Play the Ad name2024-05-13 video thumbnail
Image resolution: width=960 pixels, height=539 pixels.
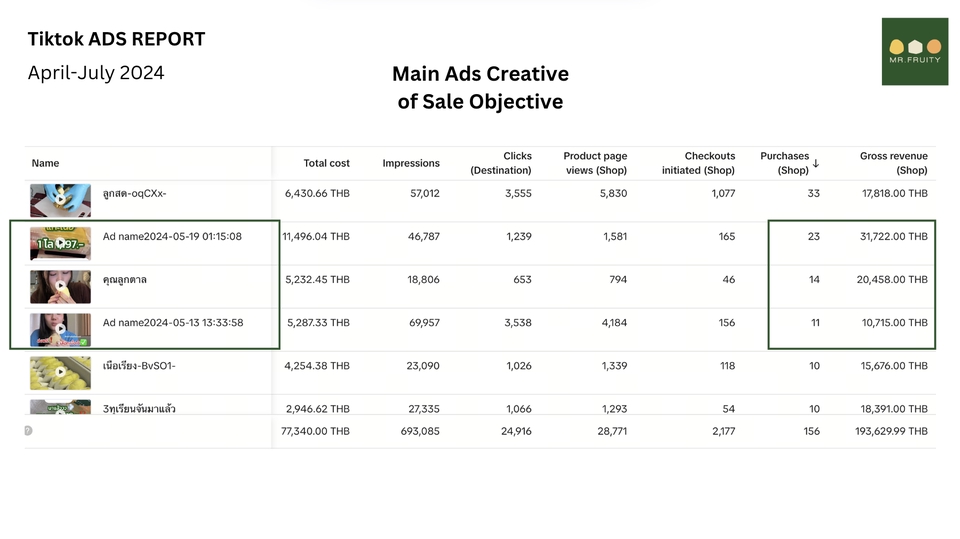[60, 329]
